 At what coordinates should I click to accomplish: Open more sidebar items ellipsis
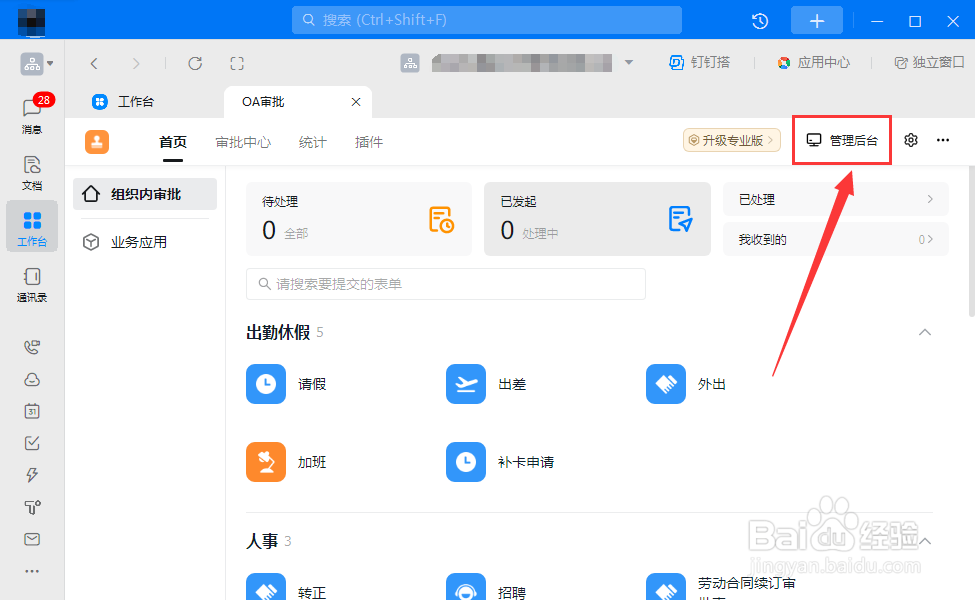click(x=32, y=571)
